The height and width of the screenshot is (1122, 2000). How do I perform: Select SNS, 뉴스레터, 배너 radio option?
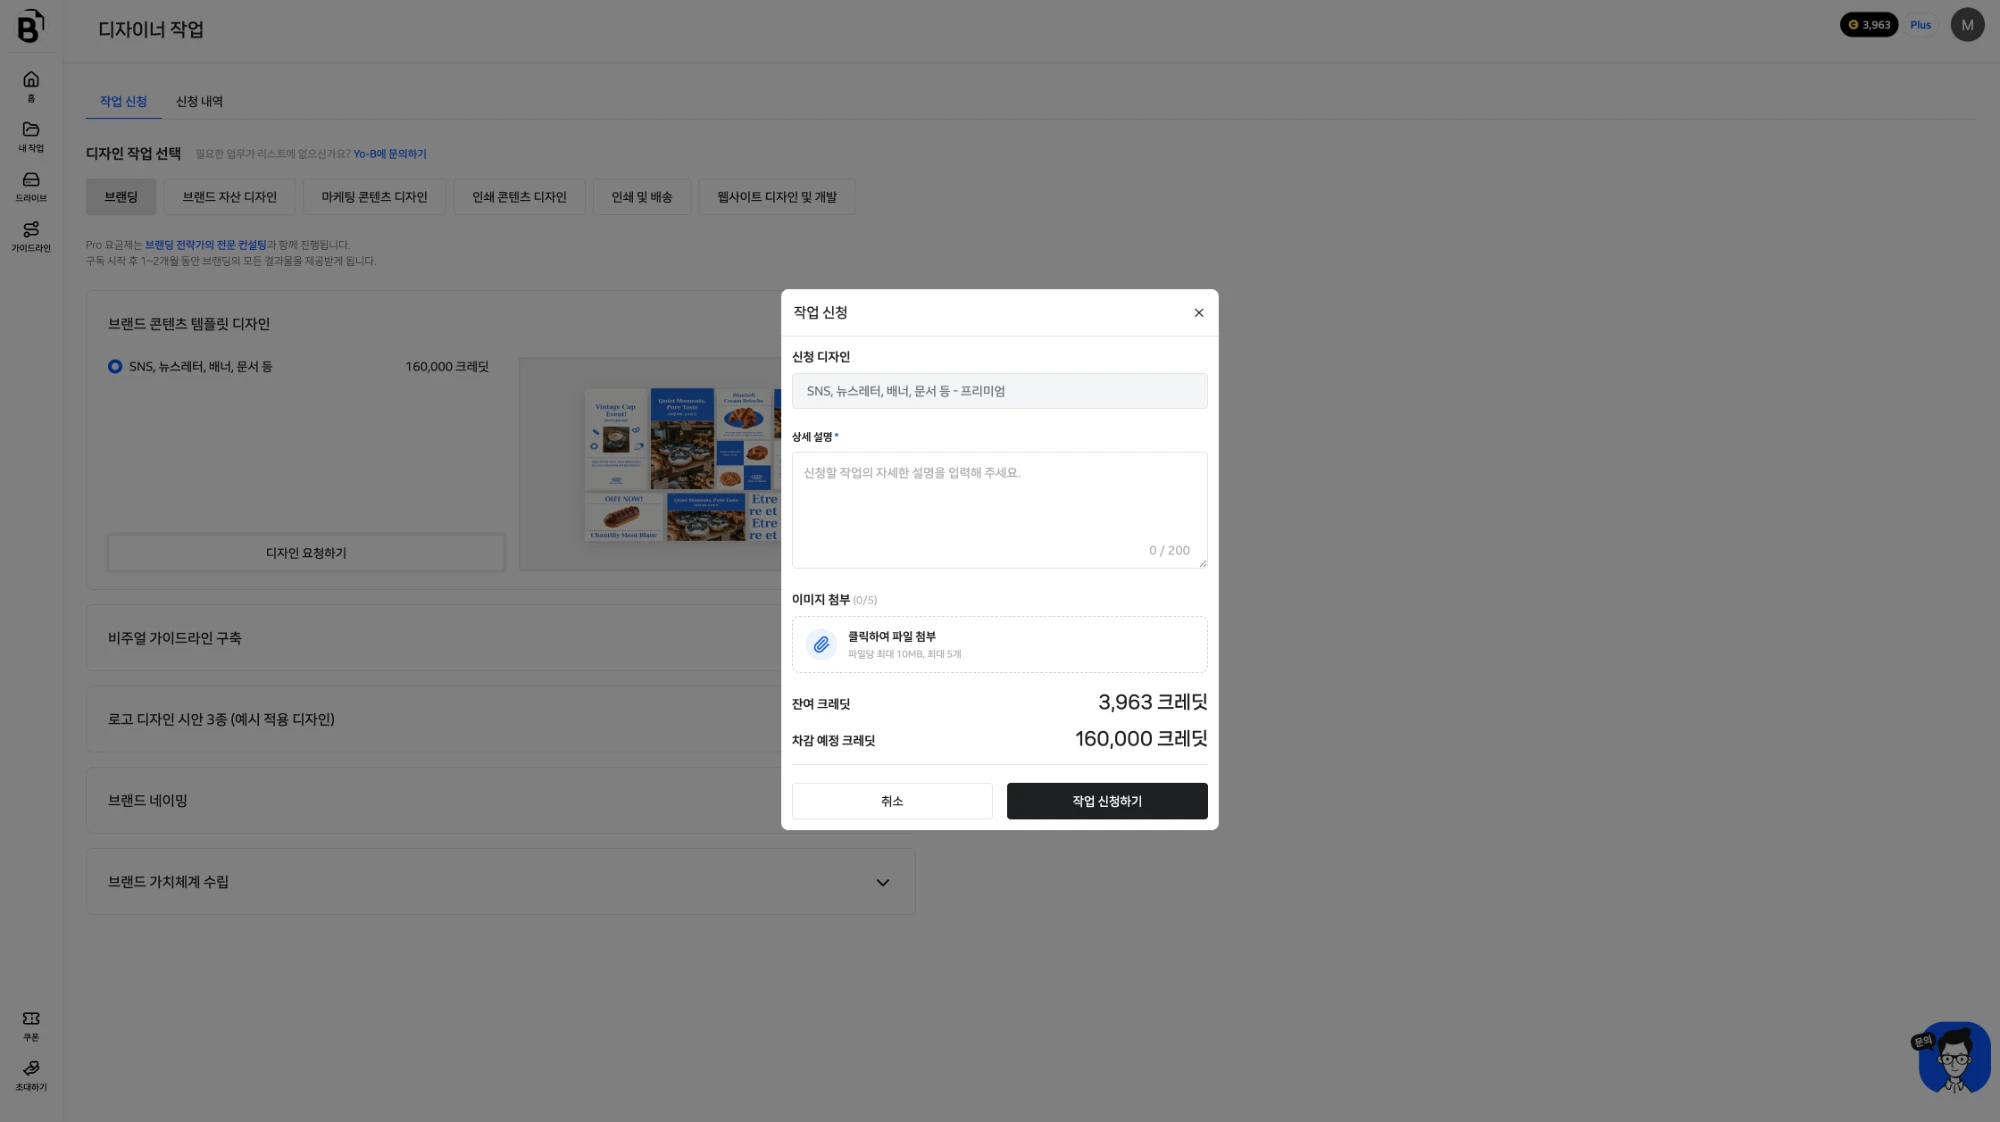click(115, 367)
